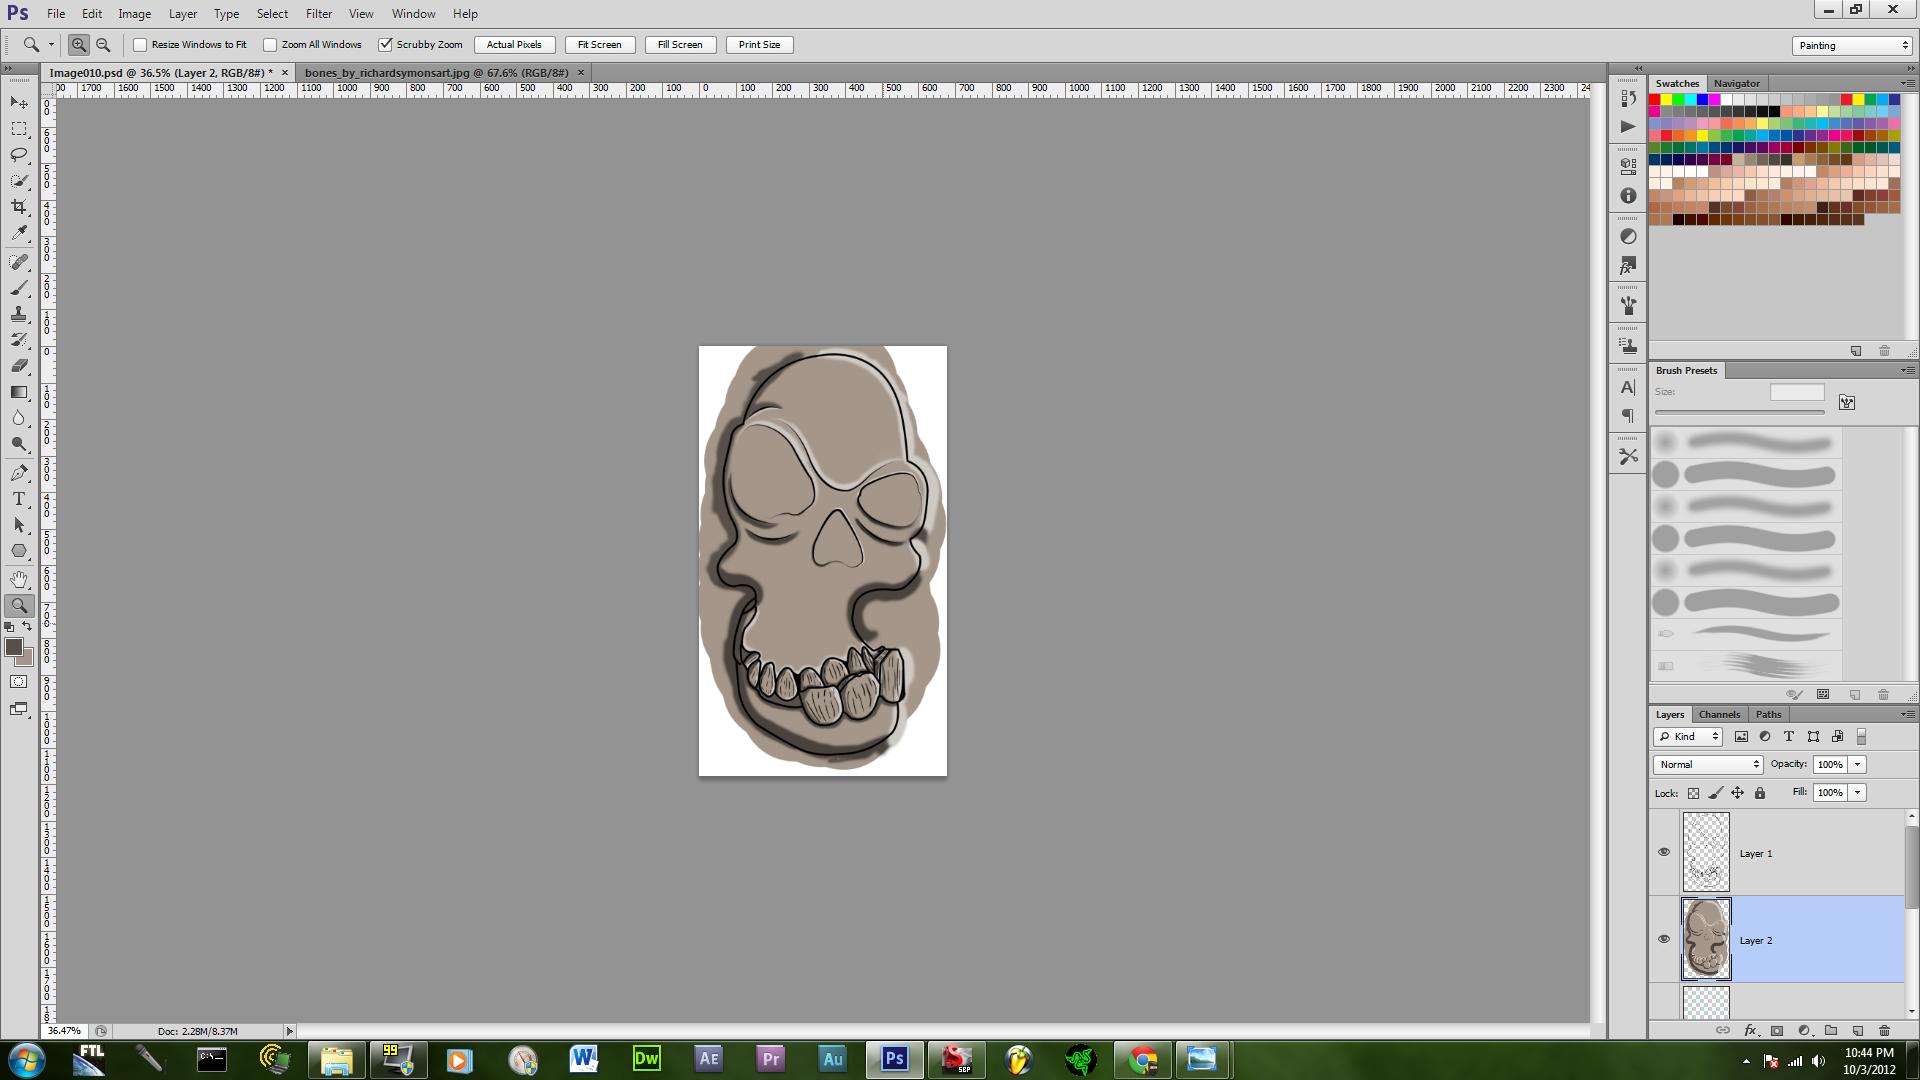The image size is (1920, 1080).
Task: Open the Info panel icon
Action: point(1628,196)
